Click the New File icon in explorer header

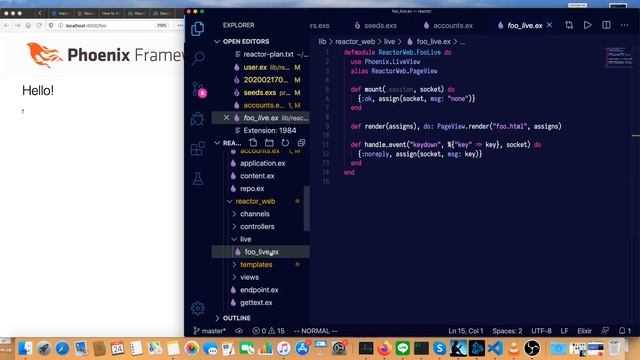(253, 143)
